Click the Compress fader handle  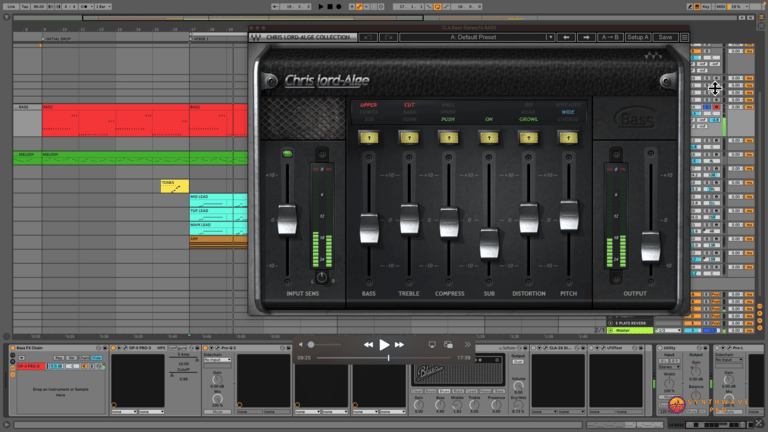coord(449,222)
